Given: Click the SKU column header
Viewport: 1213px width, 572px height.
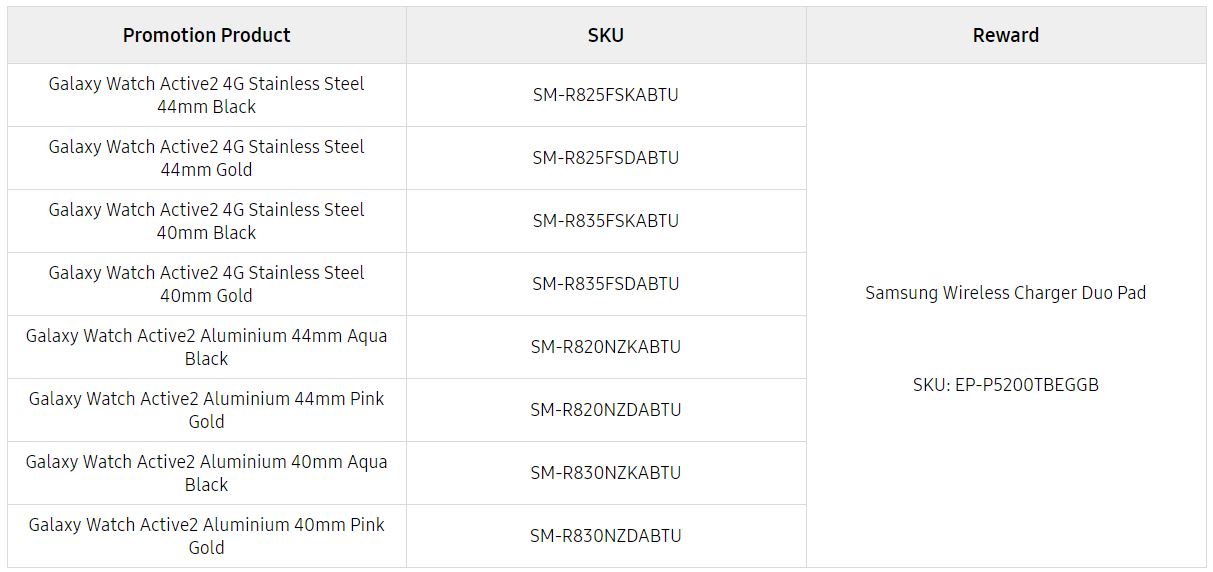Looking at the screenshot, I should (x=605, y=35).
